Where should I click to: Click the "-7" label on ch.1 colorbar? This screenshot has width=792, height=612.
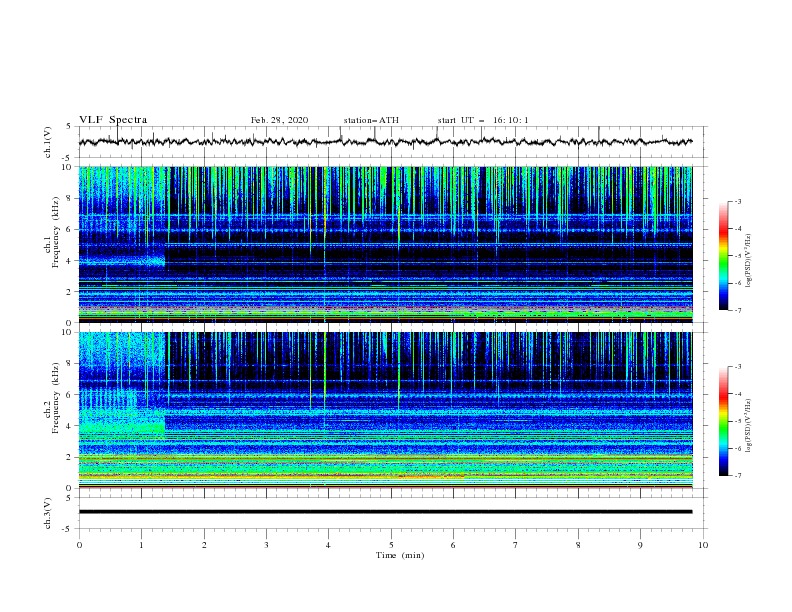(737, 311)
